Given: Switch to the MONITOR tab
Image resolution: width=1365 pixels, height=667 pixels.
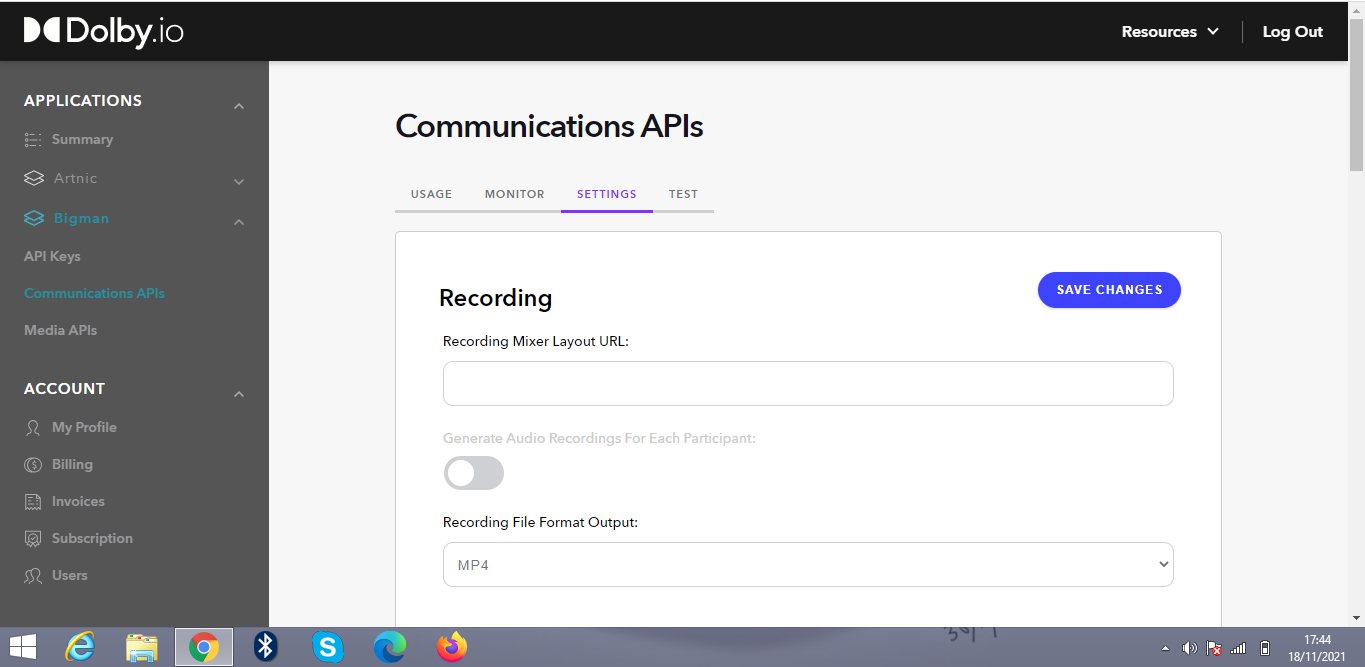Looking at the screenshot, I should (515, 194).
